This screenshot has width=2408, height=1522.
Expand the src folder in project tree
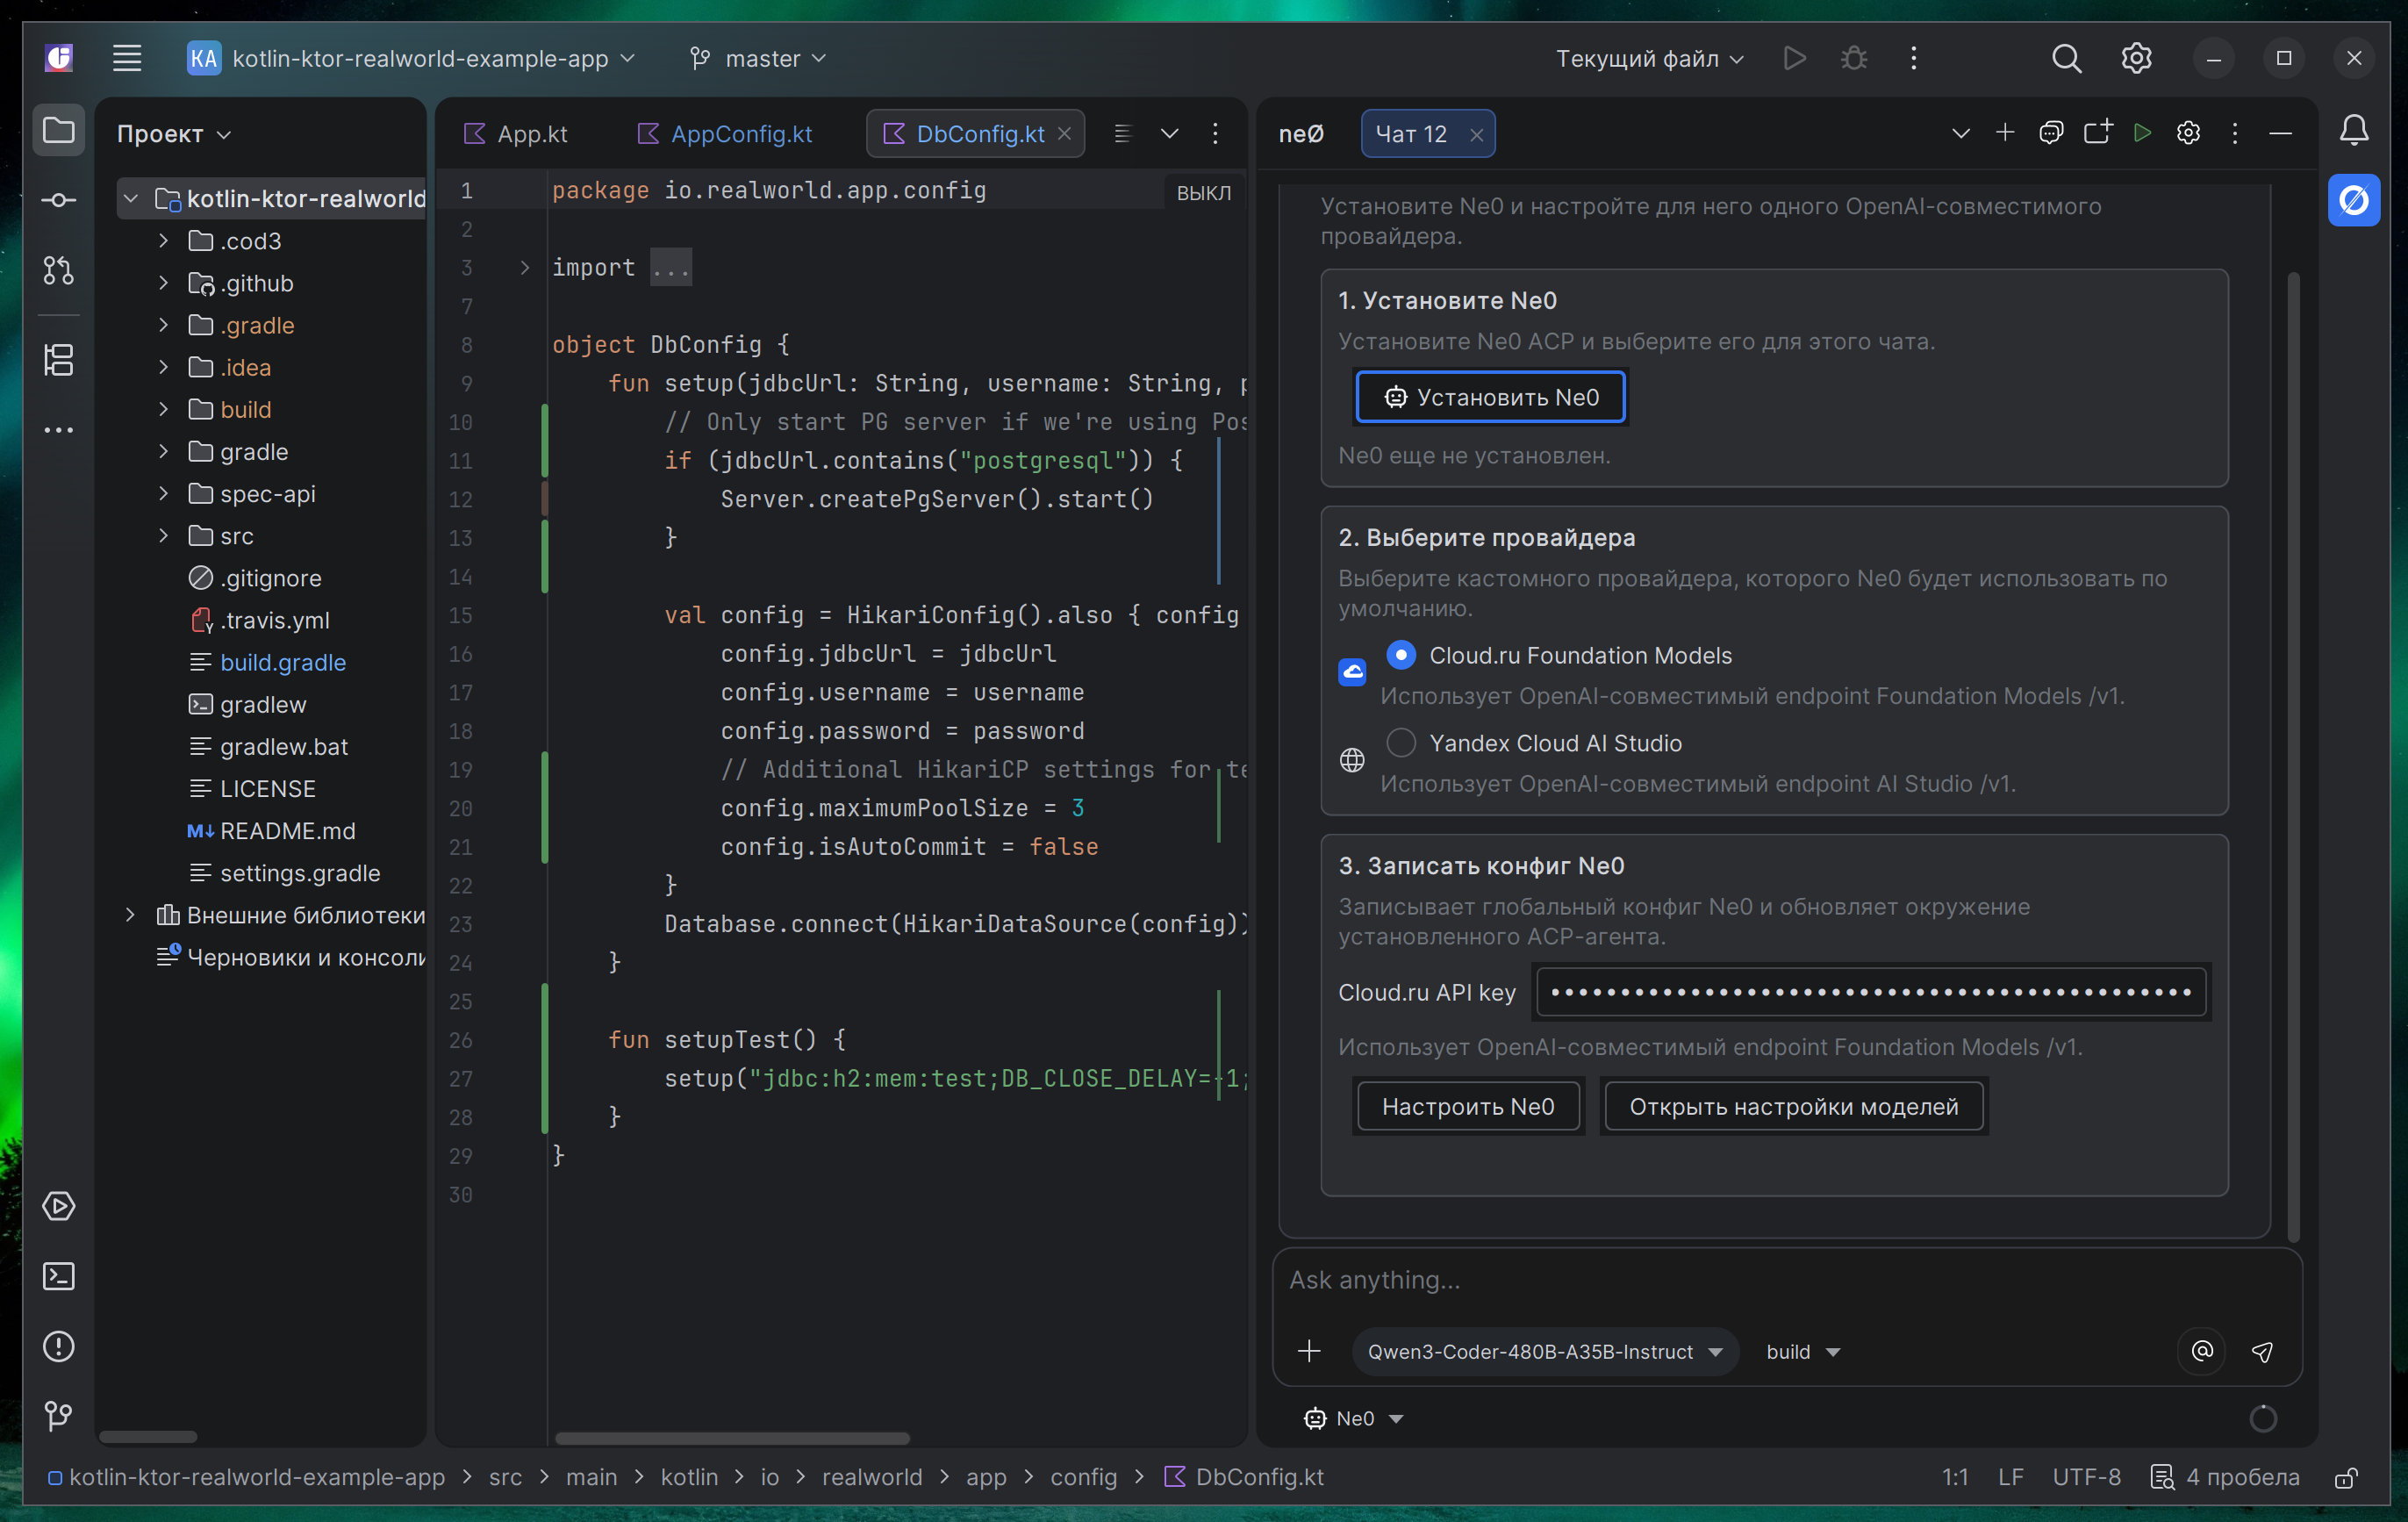pyautogui.click(x=163, y=536)
